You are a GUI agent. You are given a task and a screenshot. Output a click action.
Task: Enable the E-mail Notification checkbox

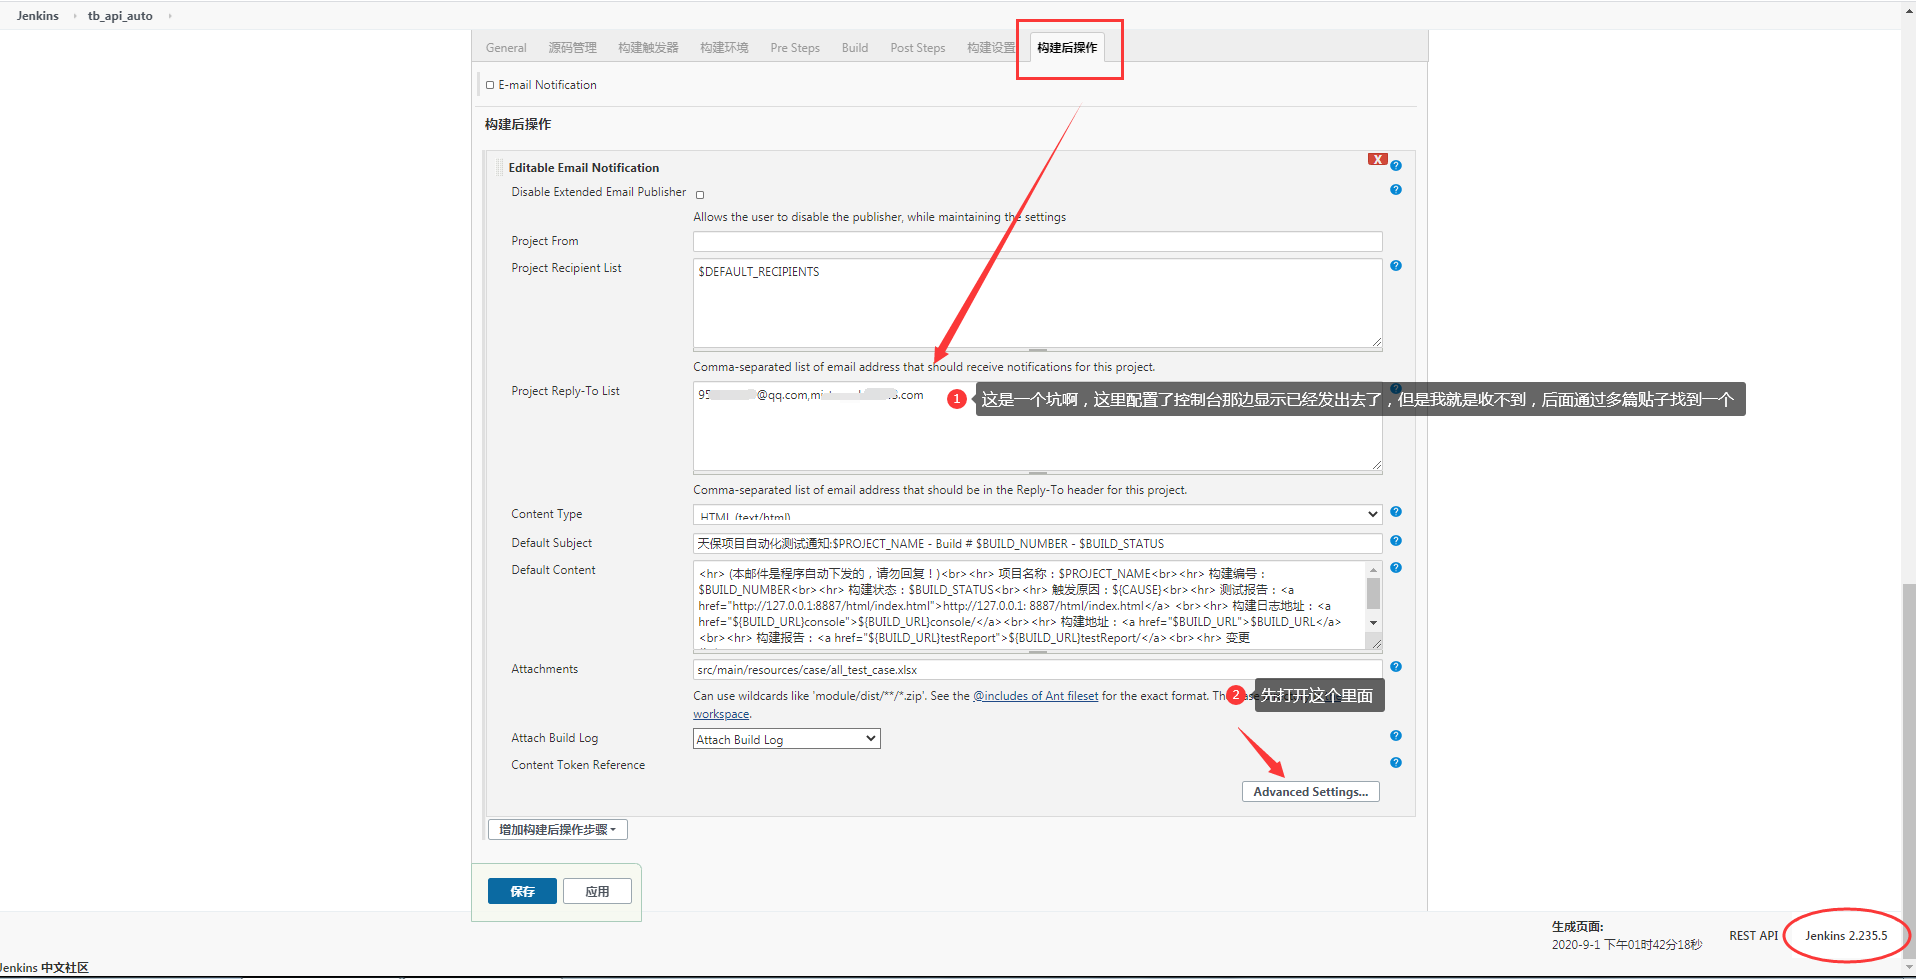(490, 85)
